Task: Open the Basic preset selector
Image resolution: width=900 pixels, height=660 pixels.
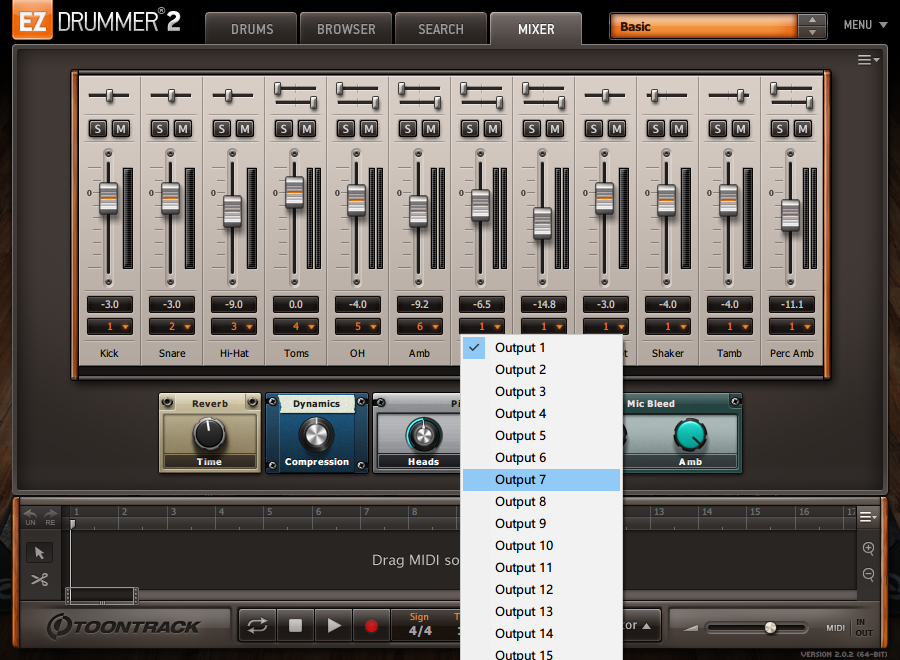Action: pyautogui.click(x=704, y=26)
